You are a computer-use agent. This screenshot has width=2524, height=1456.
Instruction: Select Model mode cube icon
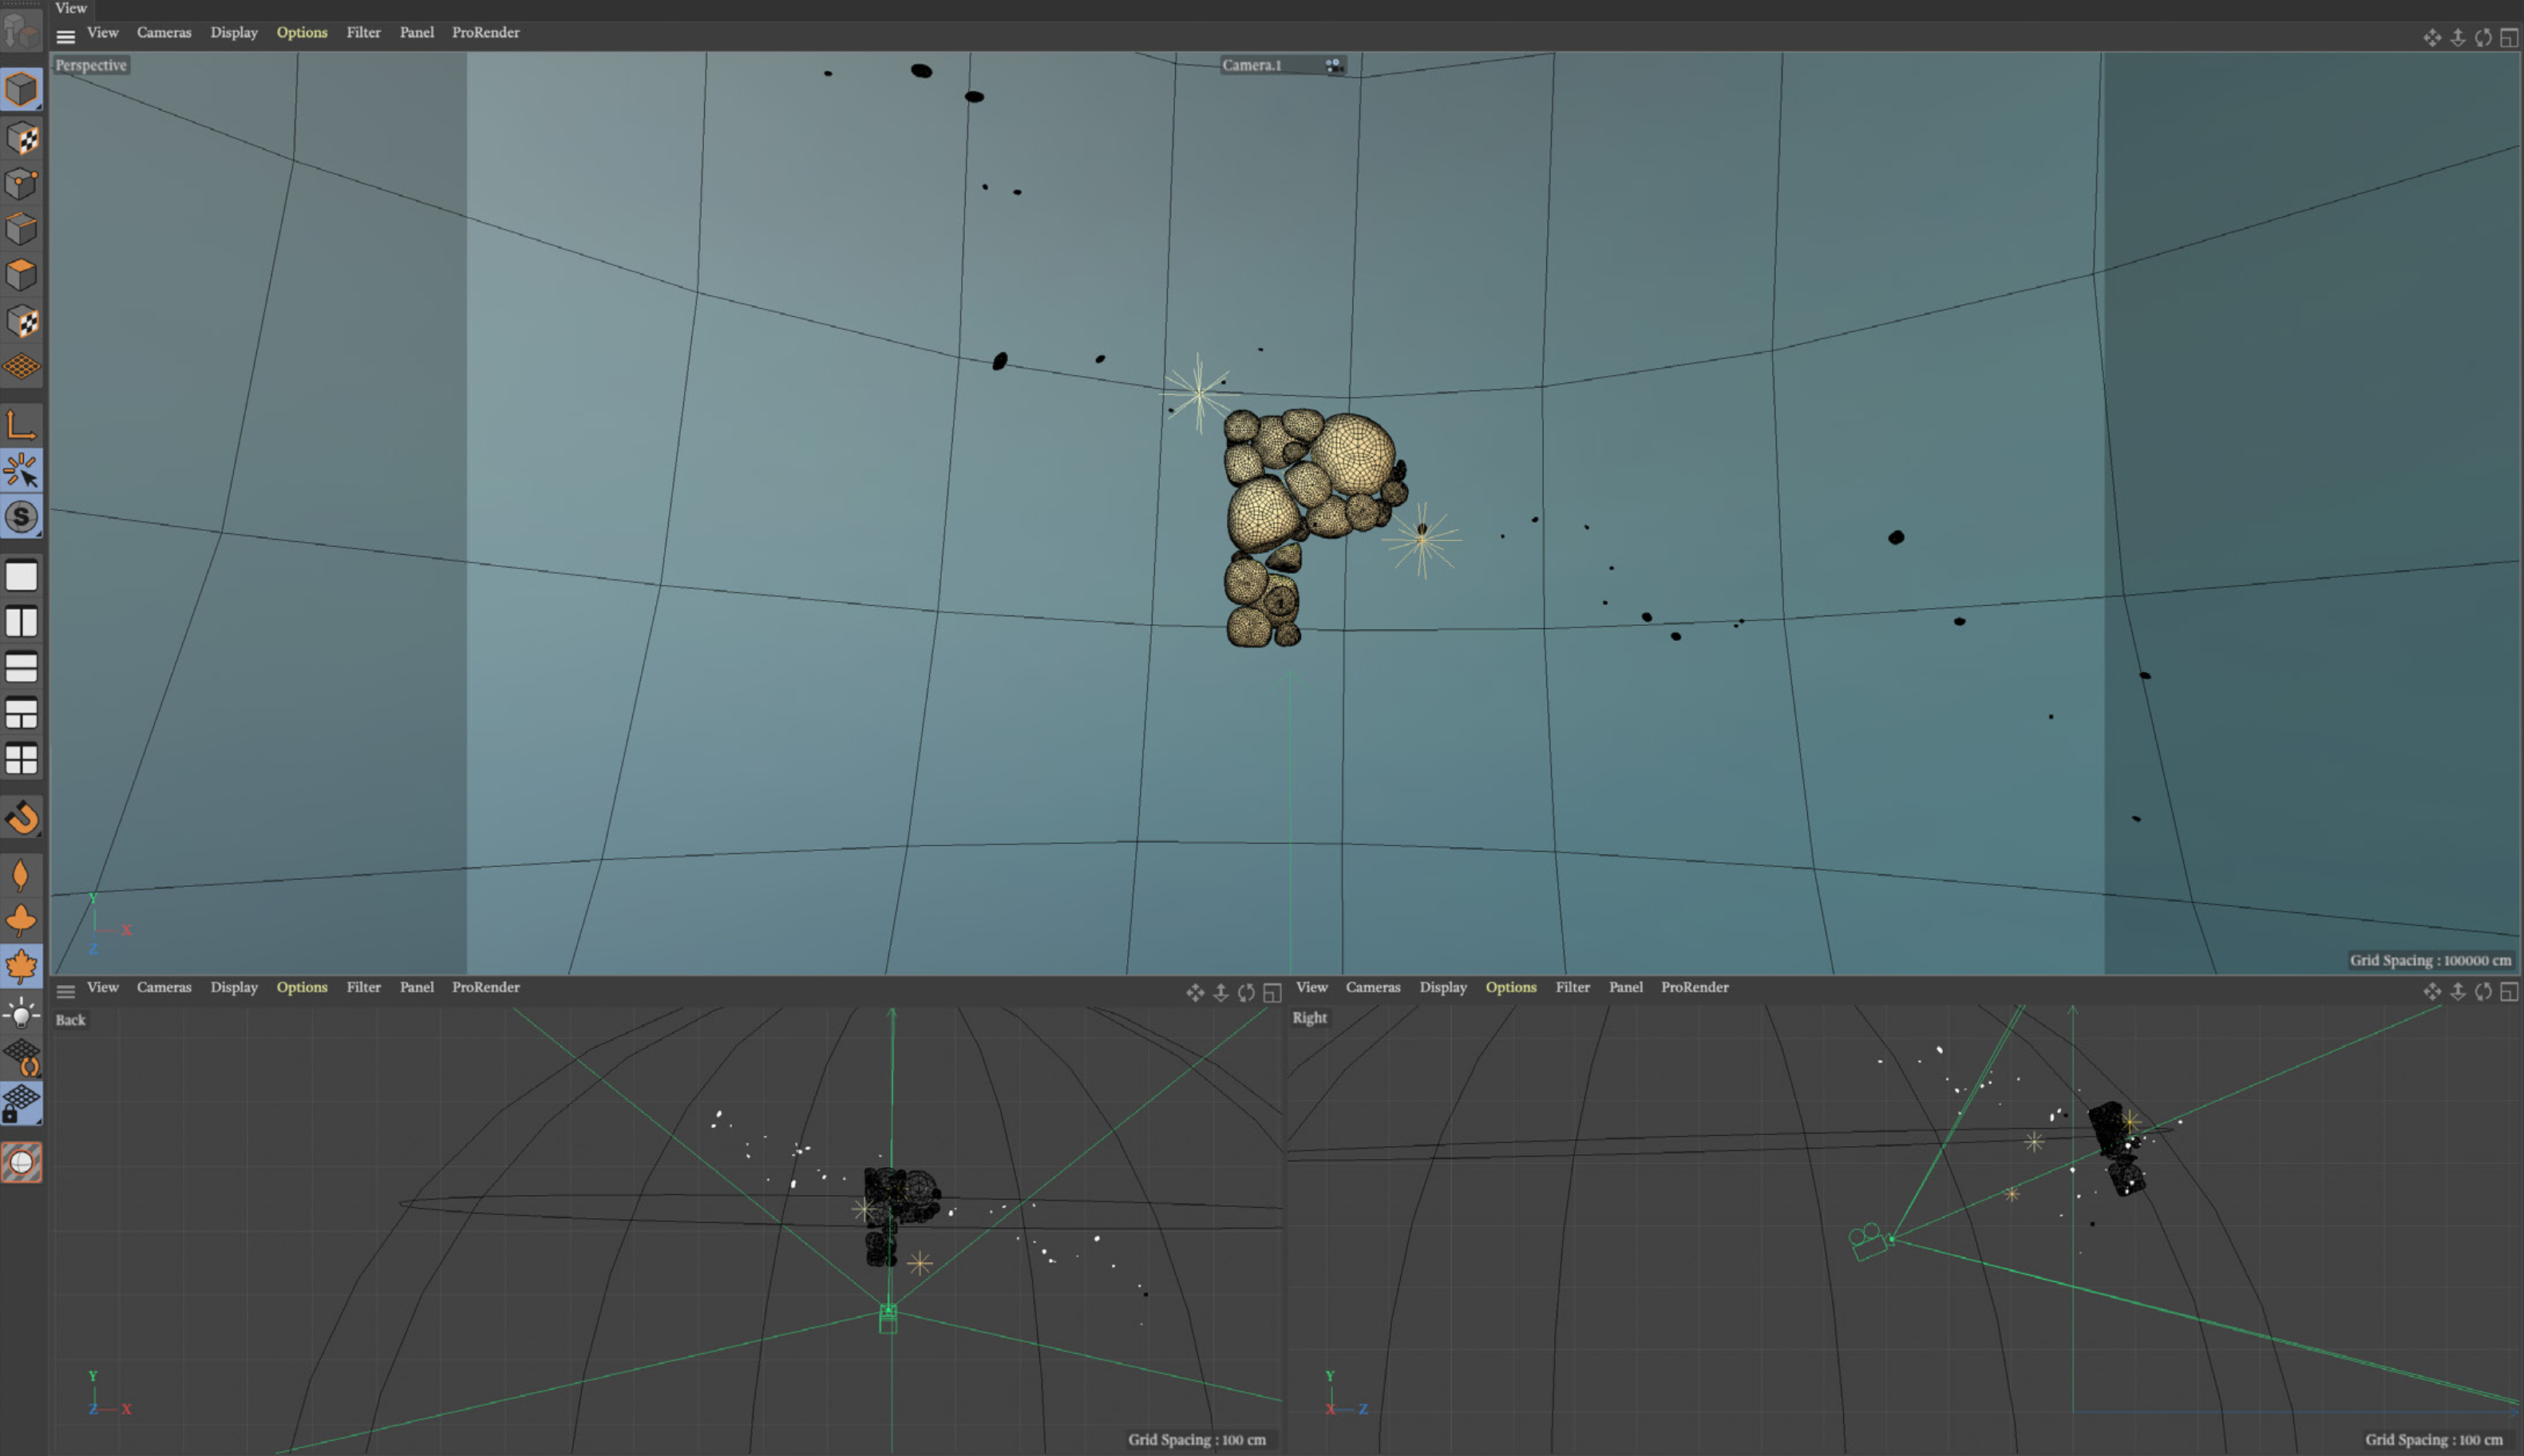pos(21,89)
